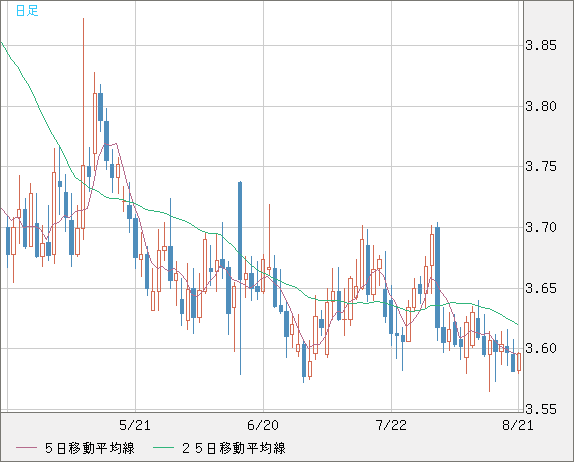The height and width of the screenshot is (462, 574).
Task: Click the 8/21 date axis label
Action: click(518, 425)
